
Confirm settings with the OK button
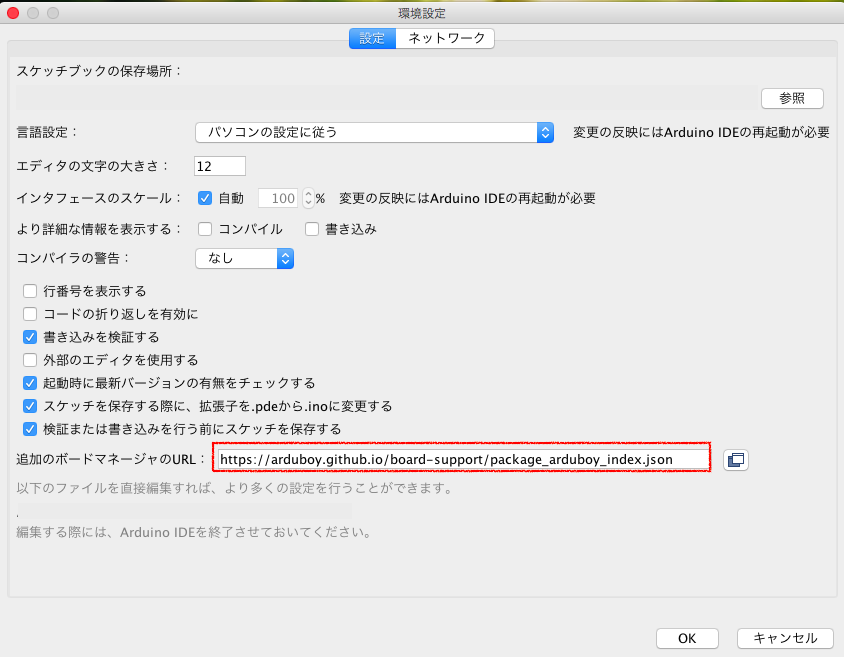[x=687, y=638]
